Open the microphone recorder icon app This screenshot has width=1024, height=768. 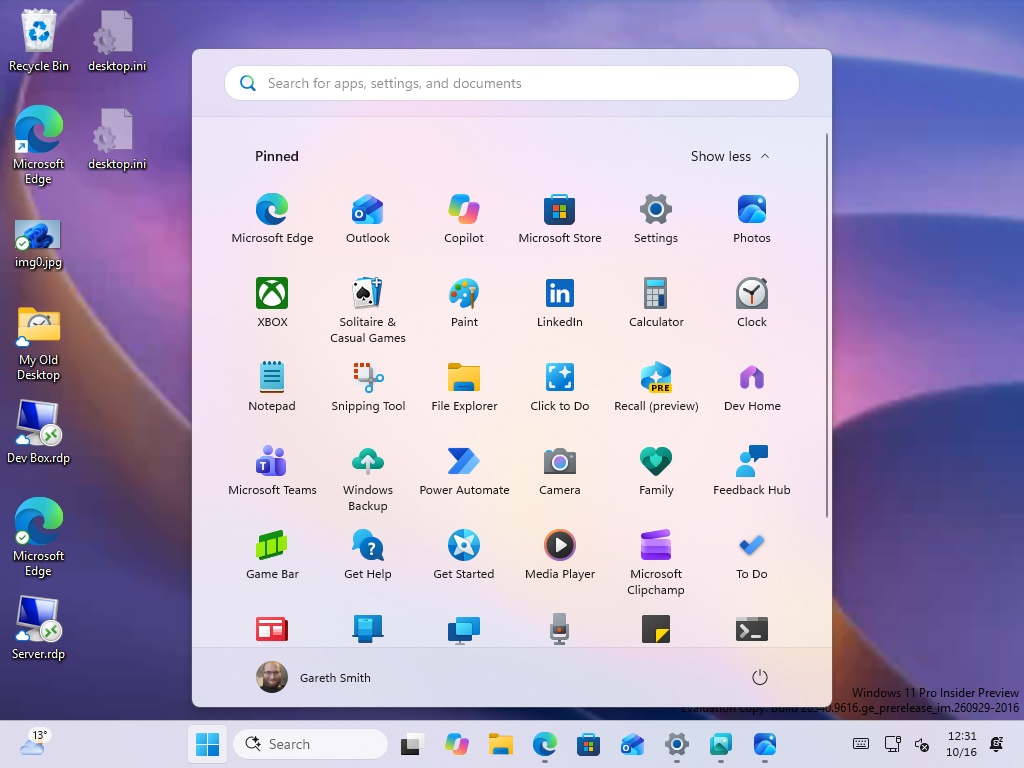coord(560,630)
